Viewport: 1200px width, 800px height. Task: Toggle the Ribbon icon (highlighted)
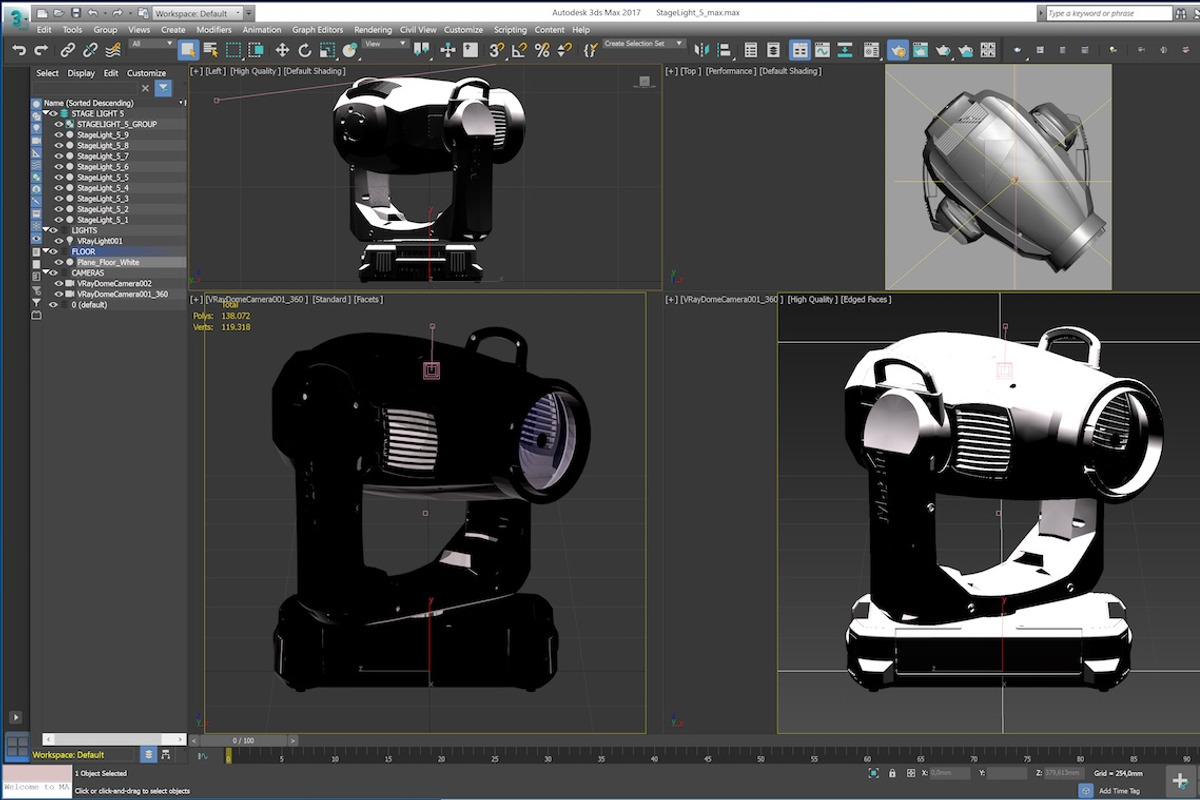[x=800, y=50]
